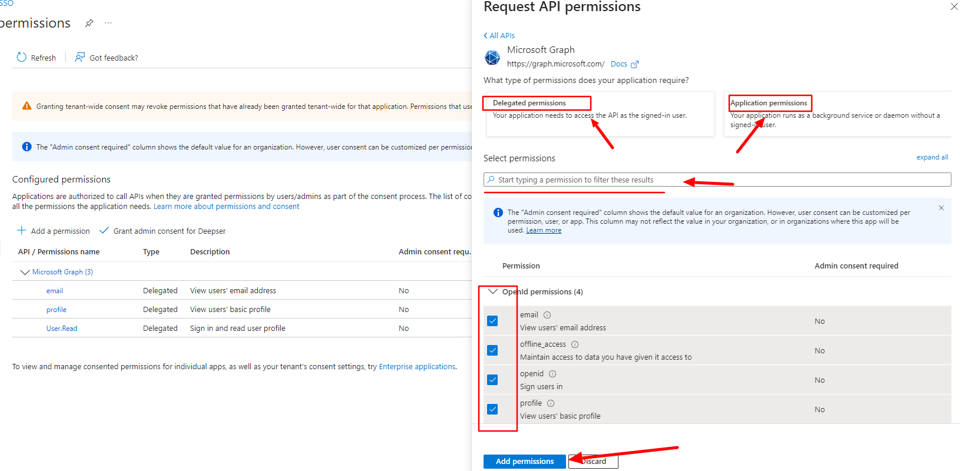The image size is (960, 471).
Task: Click the info icon next to openid
Action: coord(552,374)
